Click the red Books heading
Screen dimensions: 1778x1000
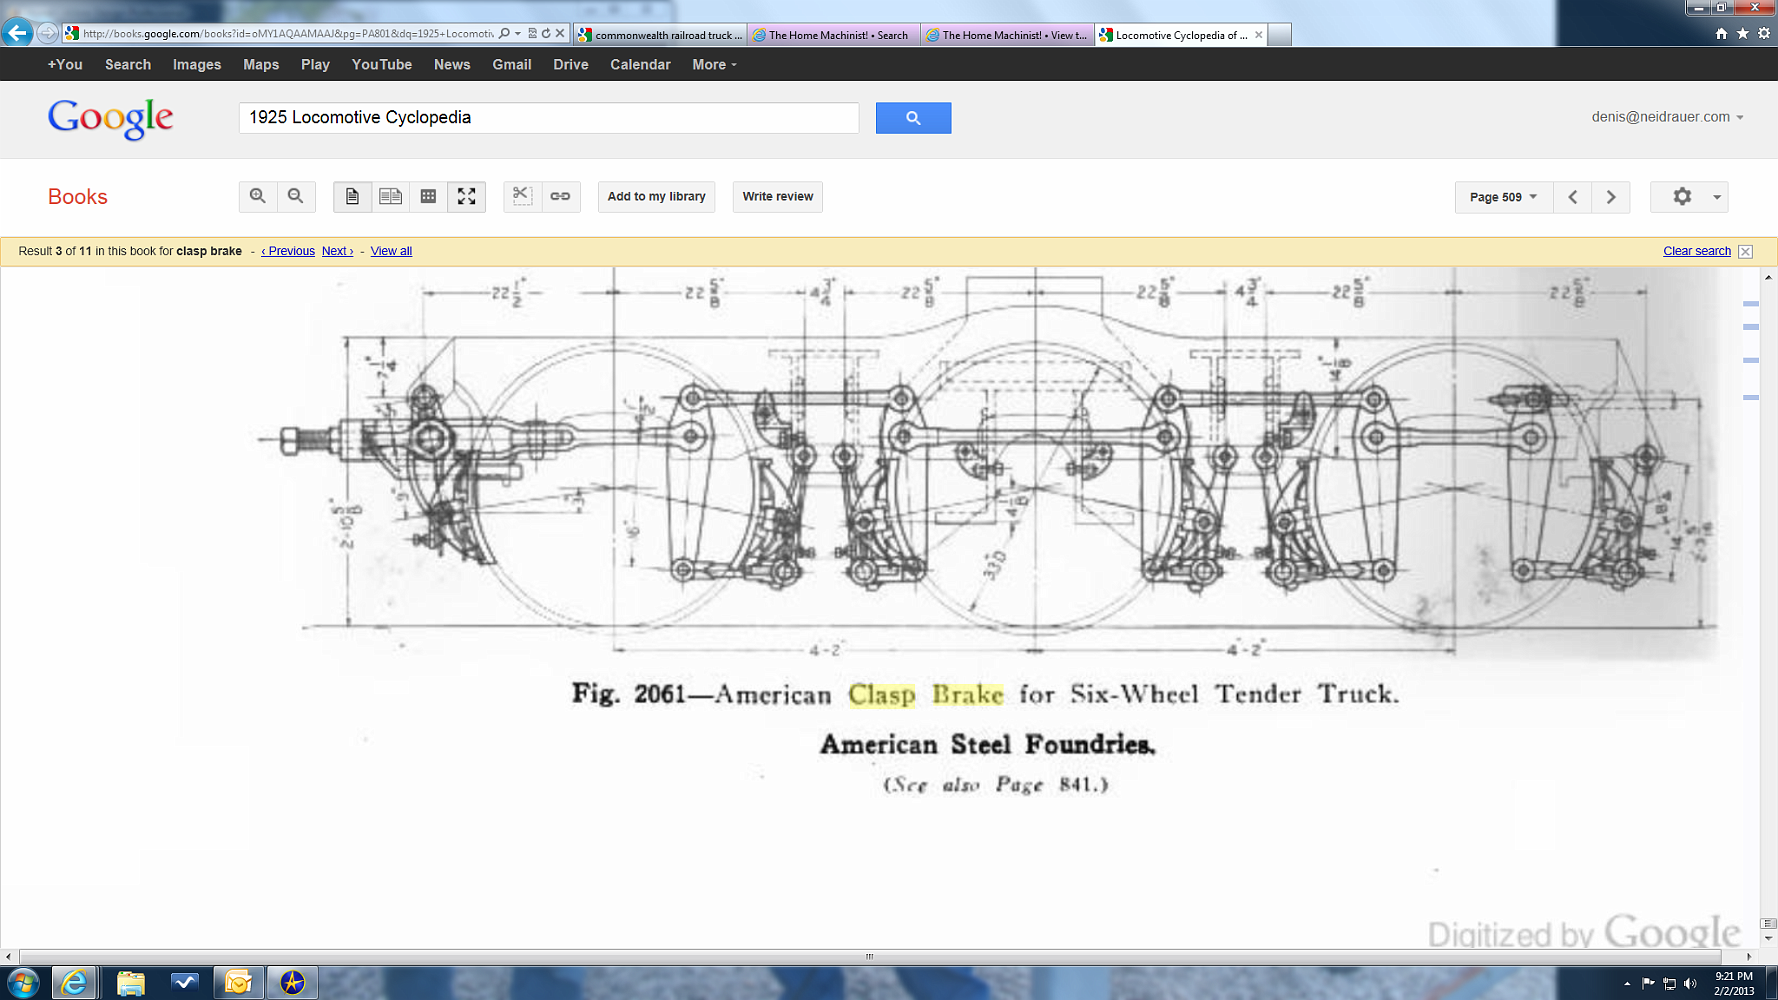pyautogui.click(x=77, y=197)
